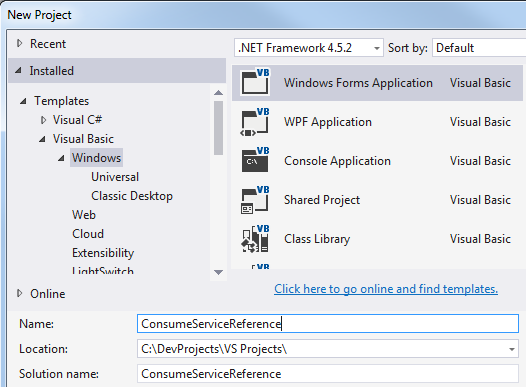Collapse the Templates tree node
The height and width of the screenshot is (387, 526).
(x=23, y=101)
